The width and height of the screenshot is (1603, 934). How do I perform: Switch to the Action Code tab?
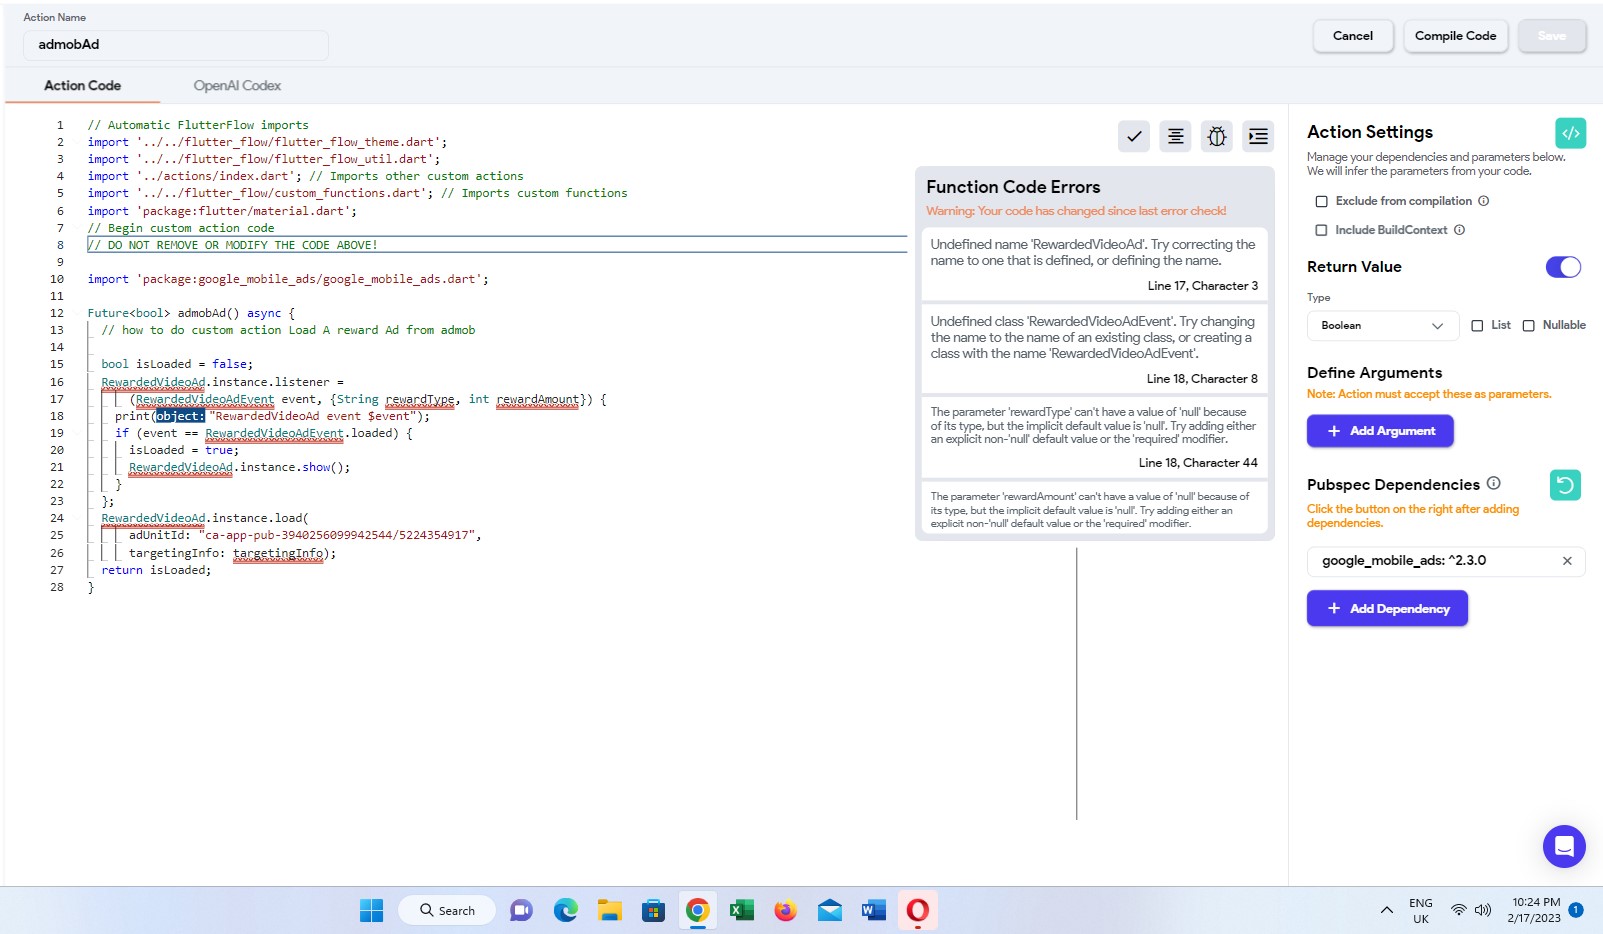(x=82, y=86)
